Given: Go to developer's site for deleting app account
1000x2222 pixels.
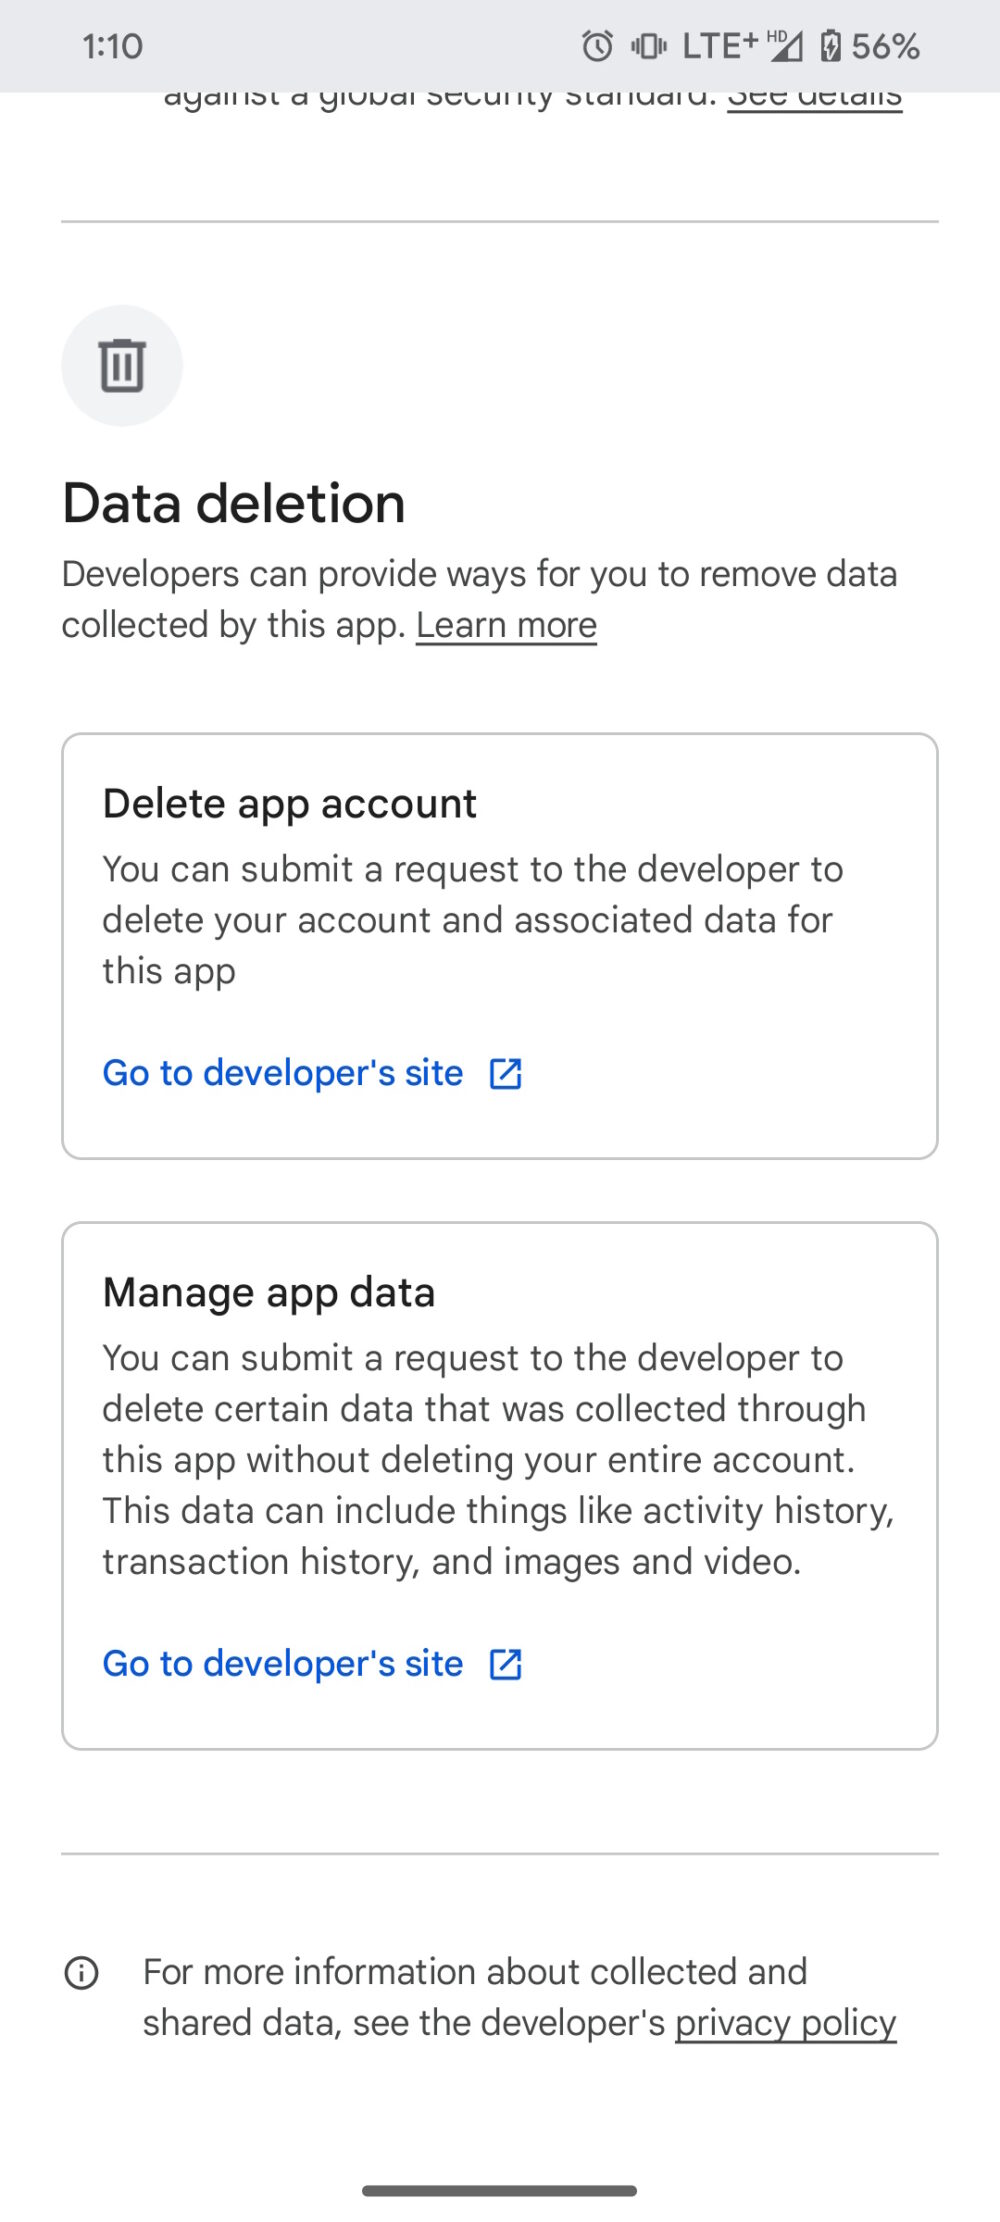Looking at the screenshot, I should 282,1073.
